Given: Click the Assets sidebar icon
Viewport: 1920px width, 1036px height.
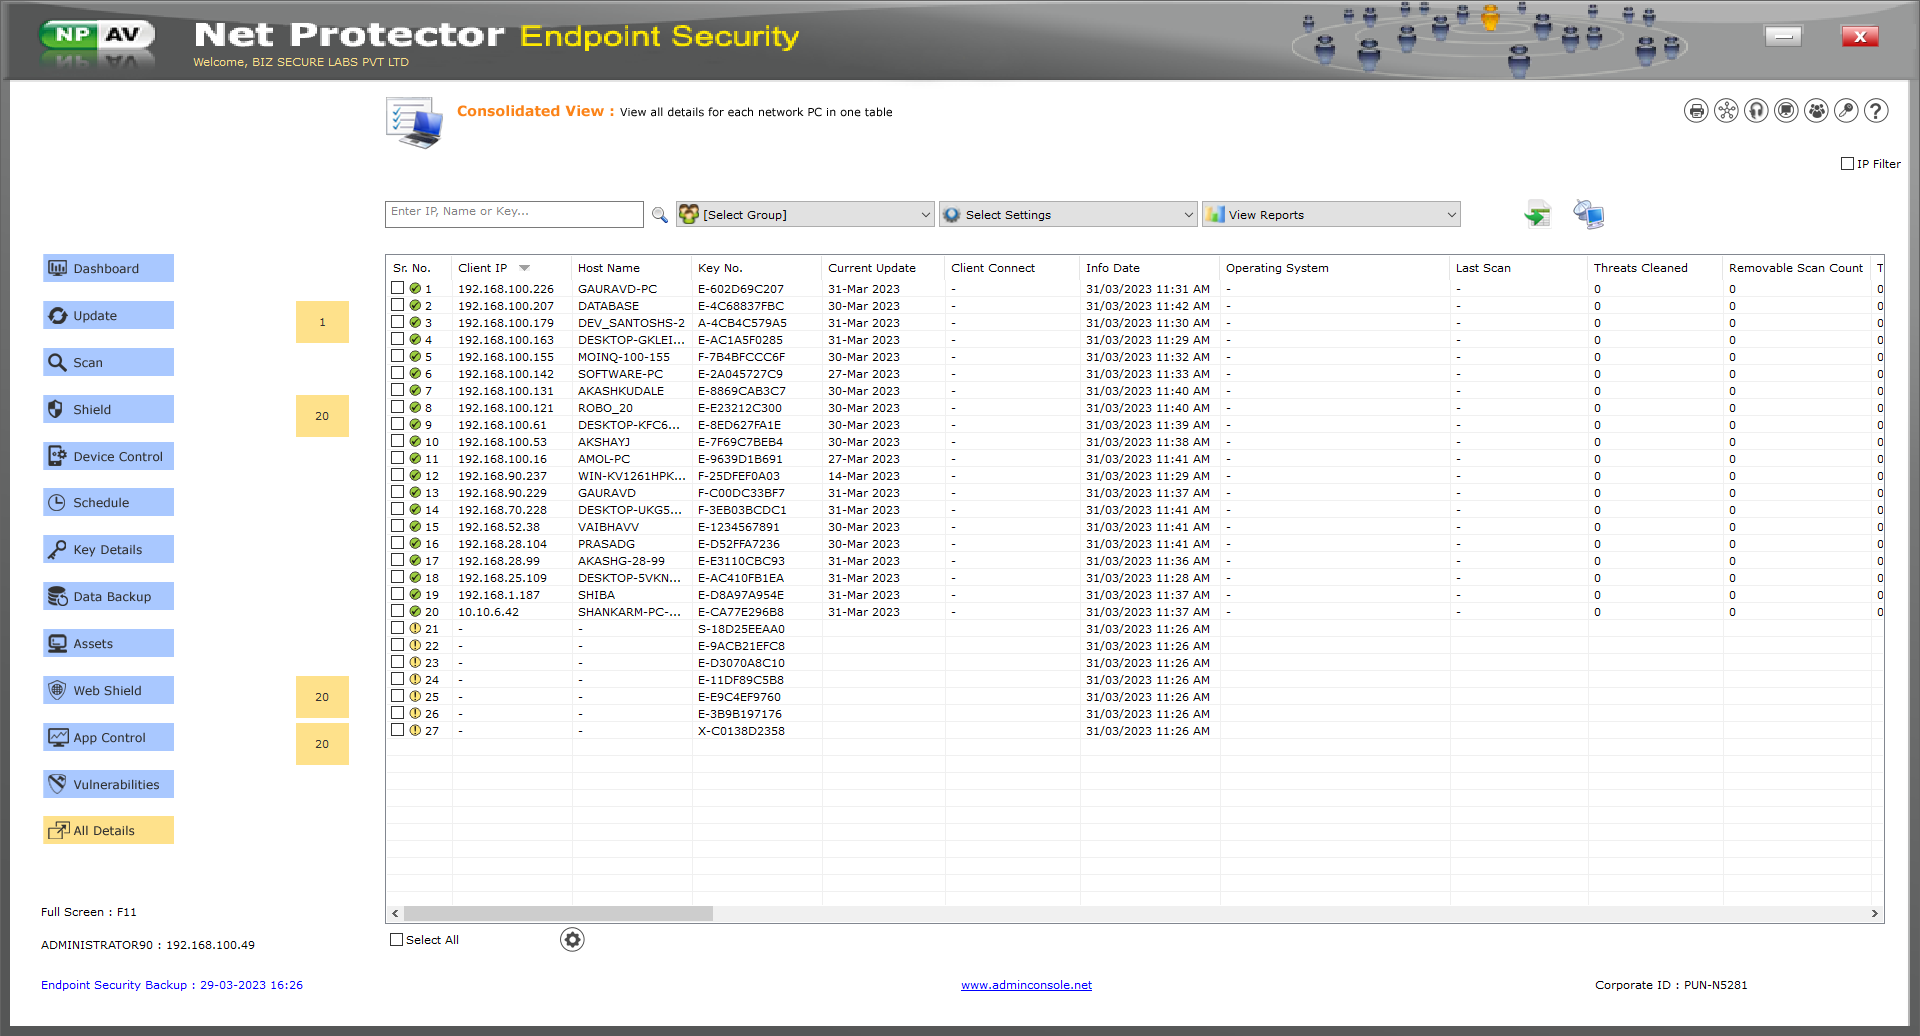Looking at the screenshot, I should pos(57,644).
